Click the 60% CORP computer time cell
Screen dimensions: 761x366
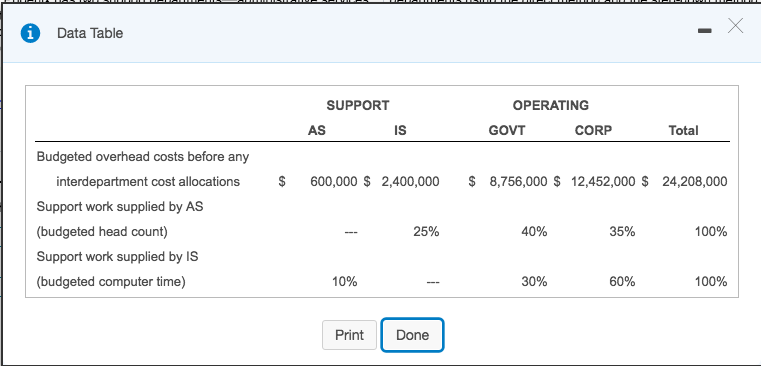[622, 282]
